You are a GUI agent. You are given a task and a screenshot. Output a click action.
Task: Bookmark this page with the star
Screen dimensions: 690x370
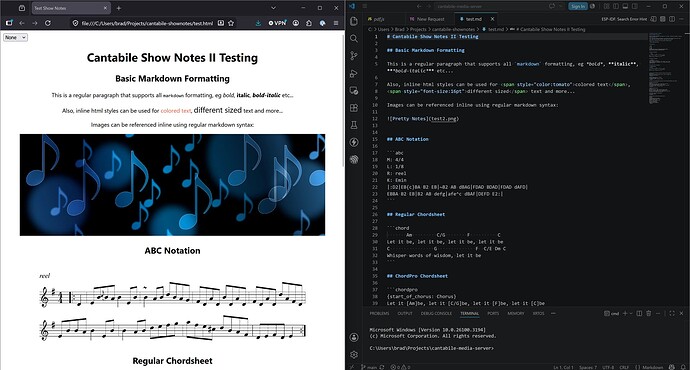(x=231, y=23)
